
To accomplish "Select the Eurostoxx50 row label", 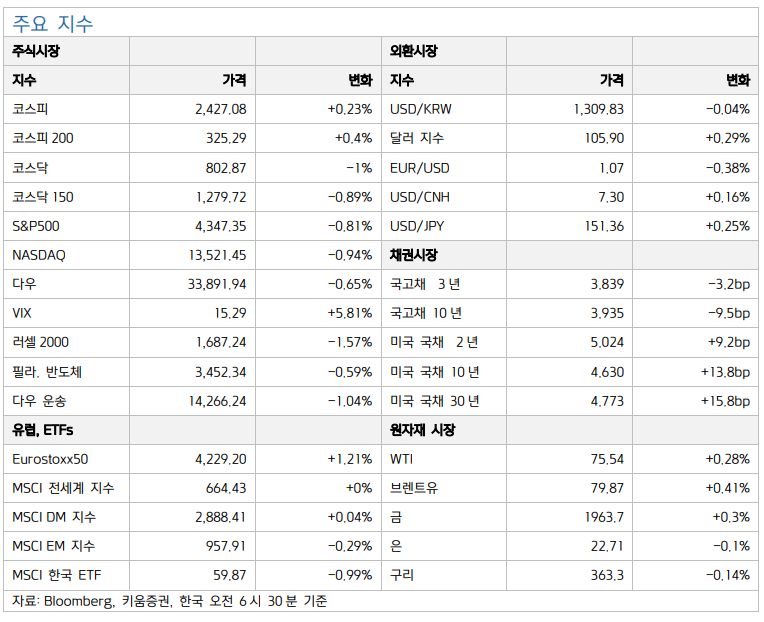I will pos(50,459).
